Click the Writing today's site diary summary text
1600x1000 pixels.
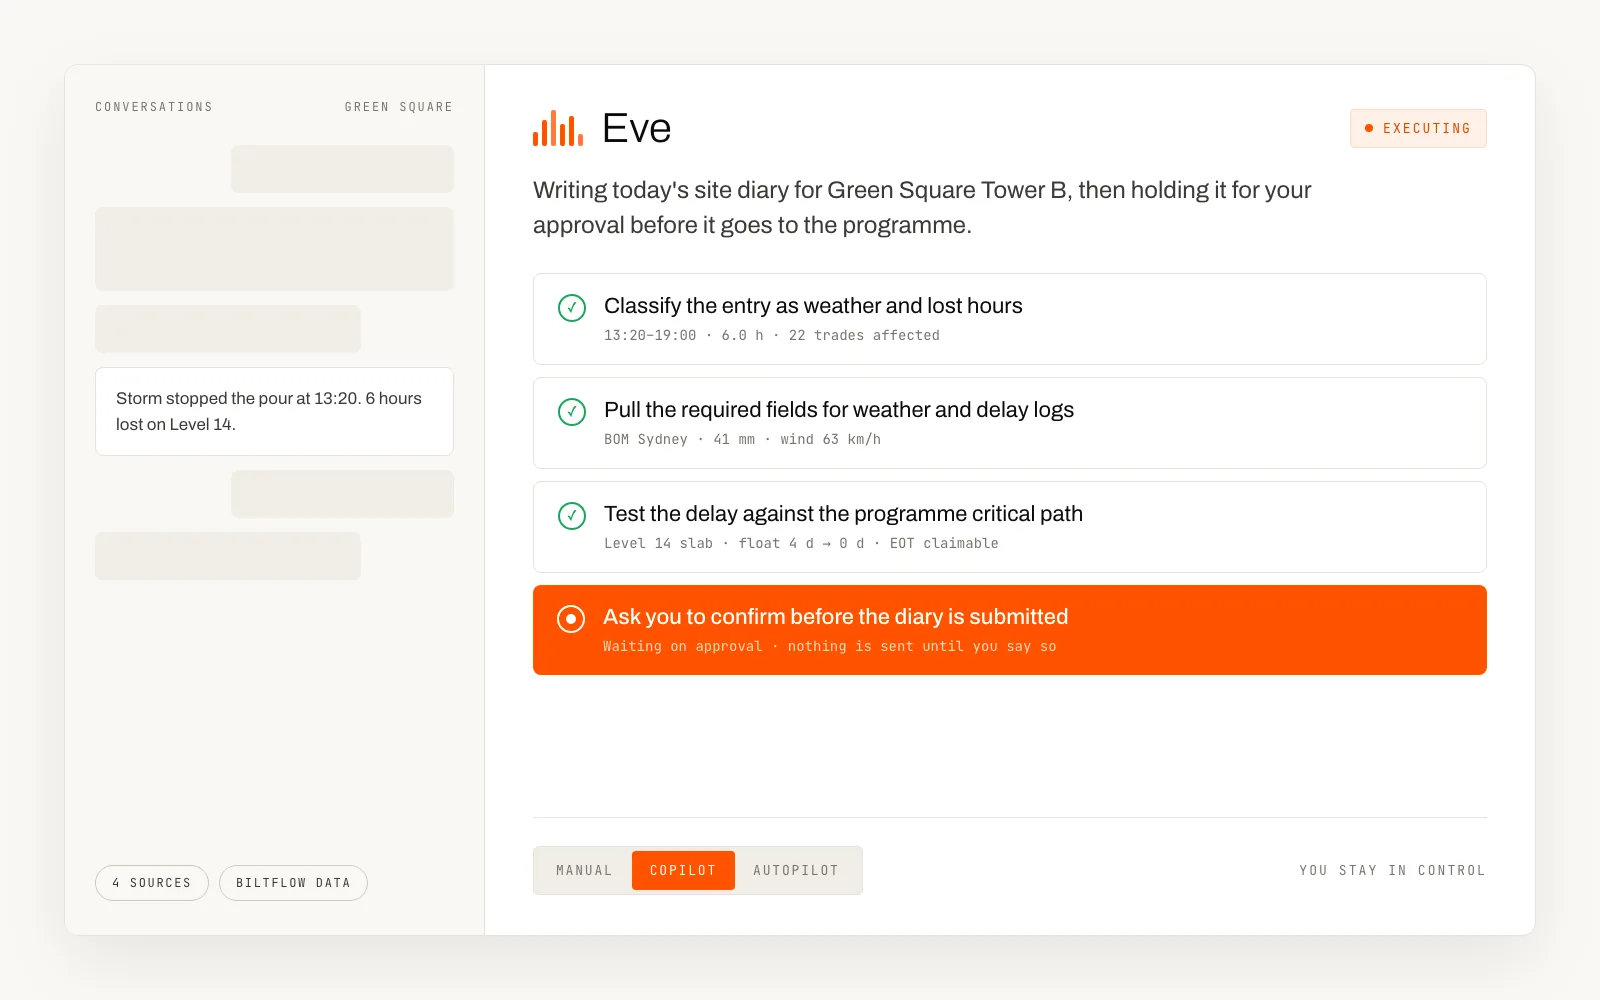click(x=922, y=207)
